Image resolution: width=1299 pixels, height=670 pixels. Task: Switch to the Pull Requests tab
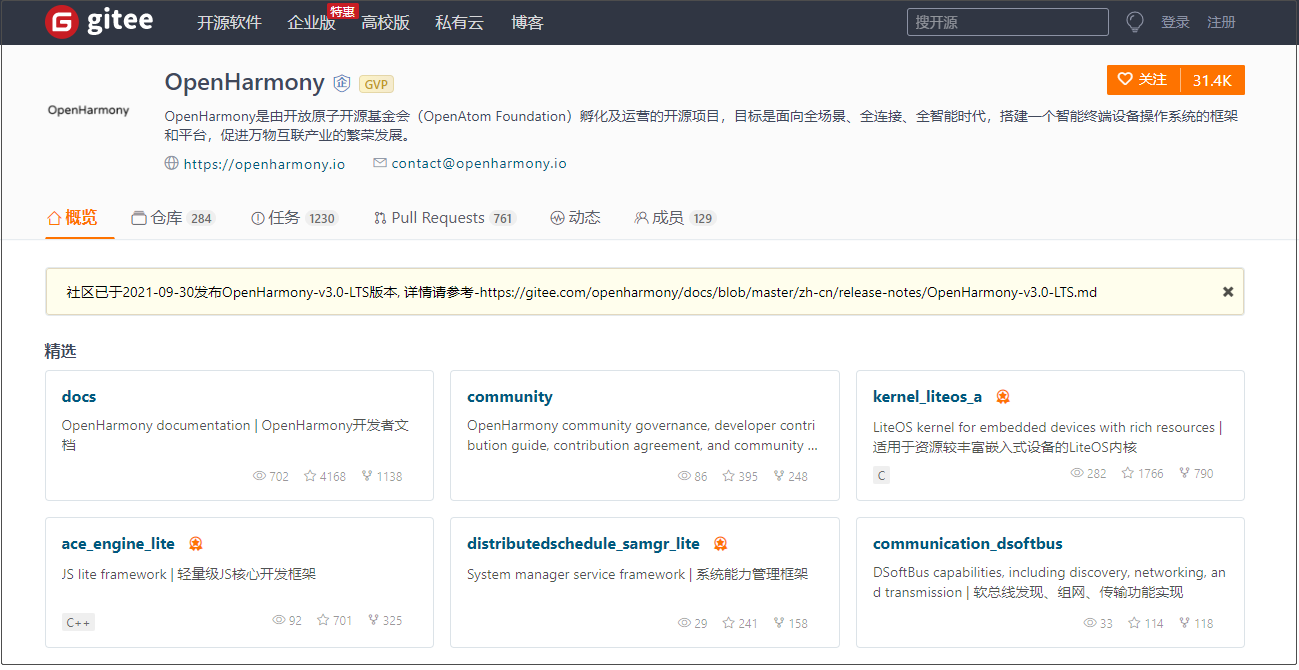(445, 218)
